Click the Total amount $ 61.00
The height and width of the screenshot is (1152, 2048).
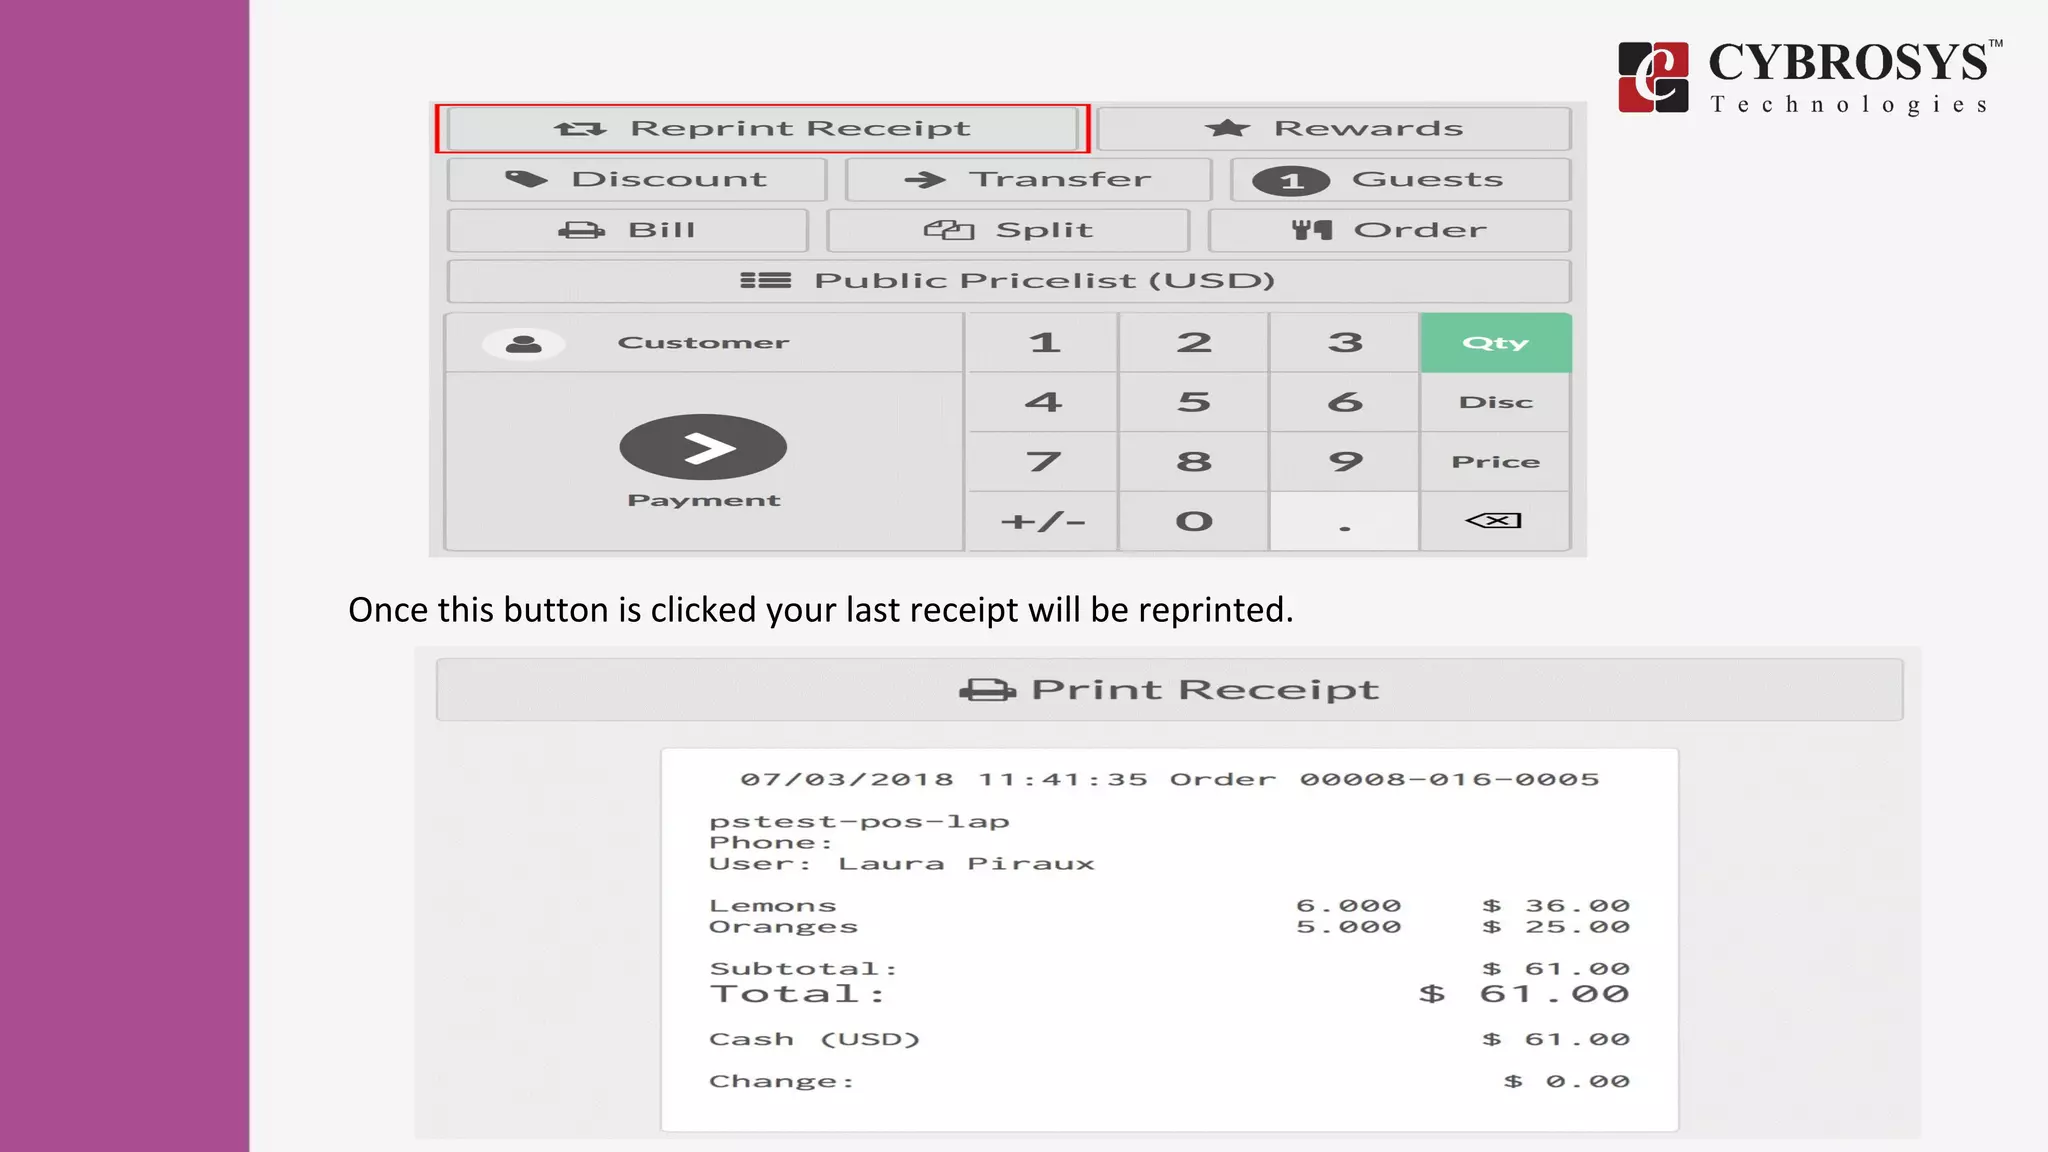(1524, 994)
